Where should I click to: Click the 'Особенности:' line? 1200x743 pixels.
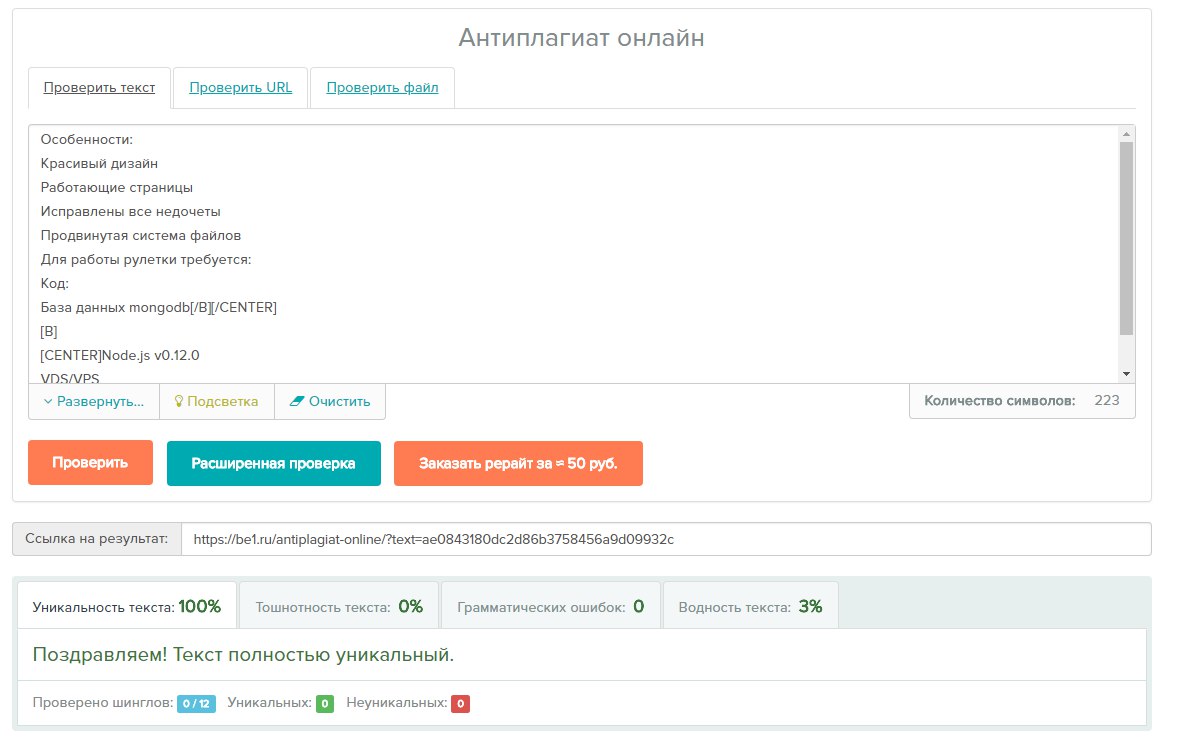click(87, 139)
